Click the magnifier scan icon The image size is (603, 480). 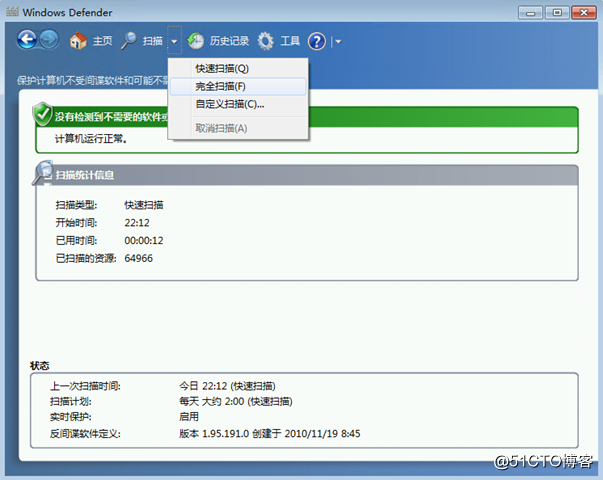pos(129,40)
